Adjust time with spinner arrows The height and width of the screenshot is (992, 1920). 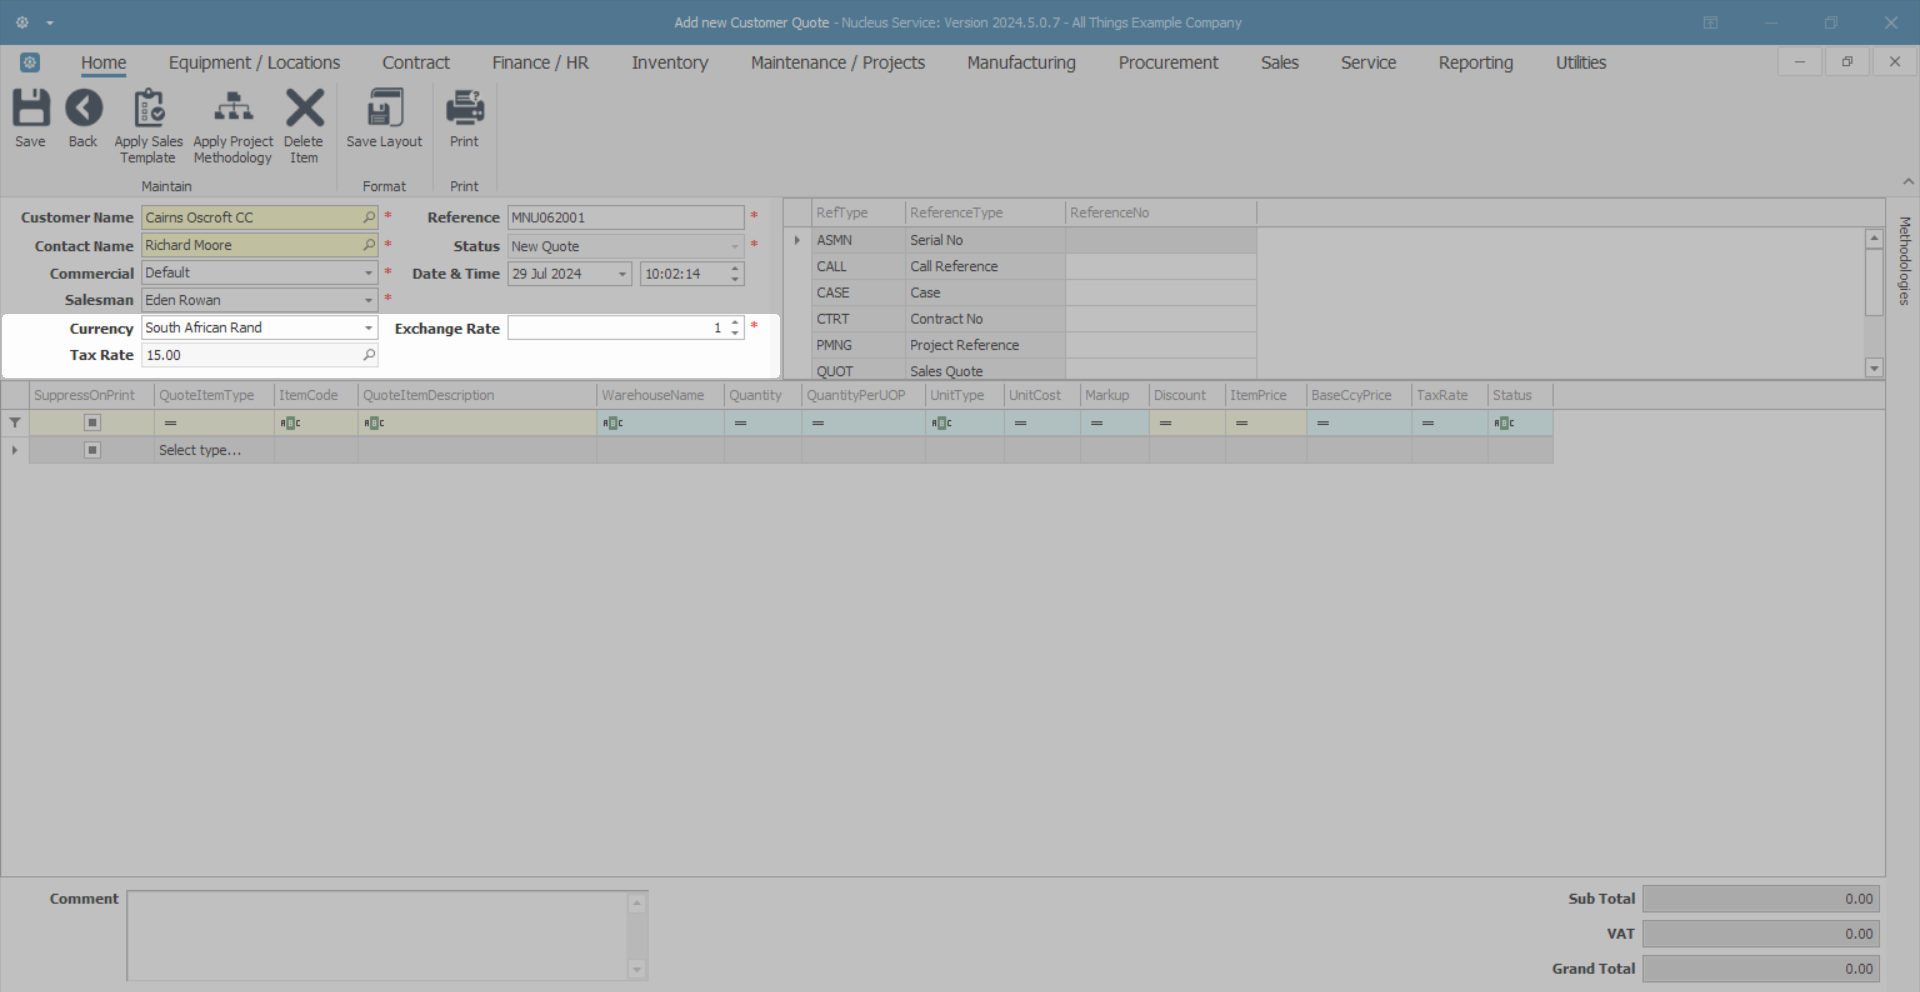(x=735, y=274)
